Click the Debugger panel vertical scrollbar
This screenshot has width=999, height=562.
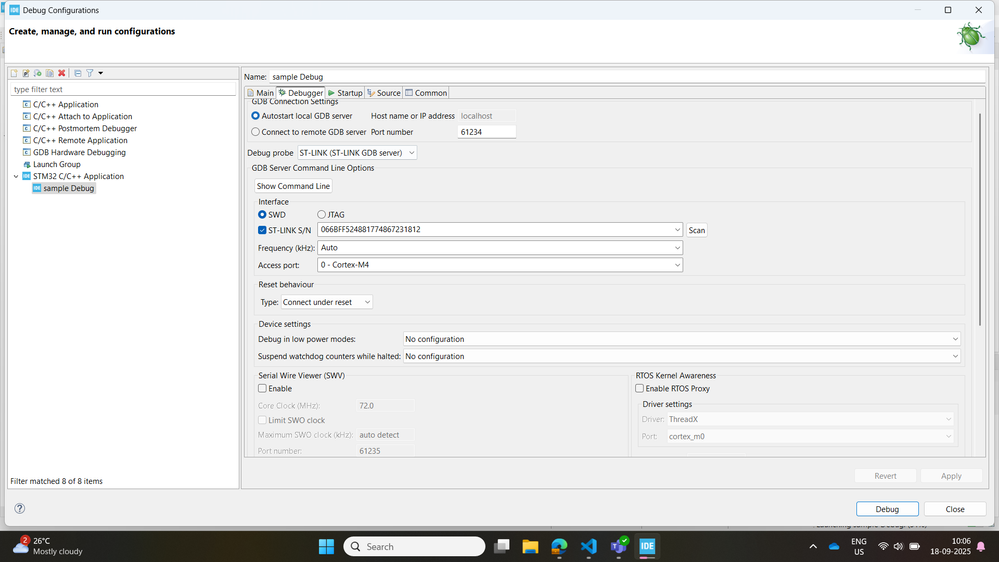(x=980, y=220)
